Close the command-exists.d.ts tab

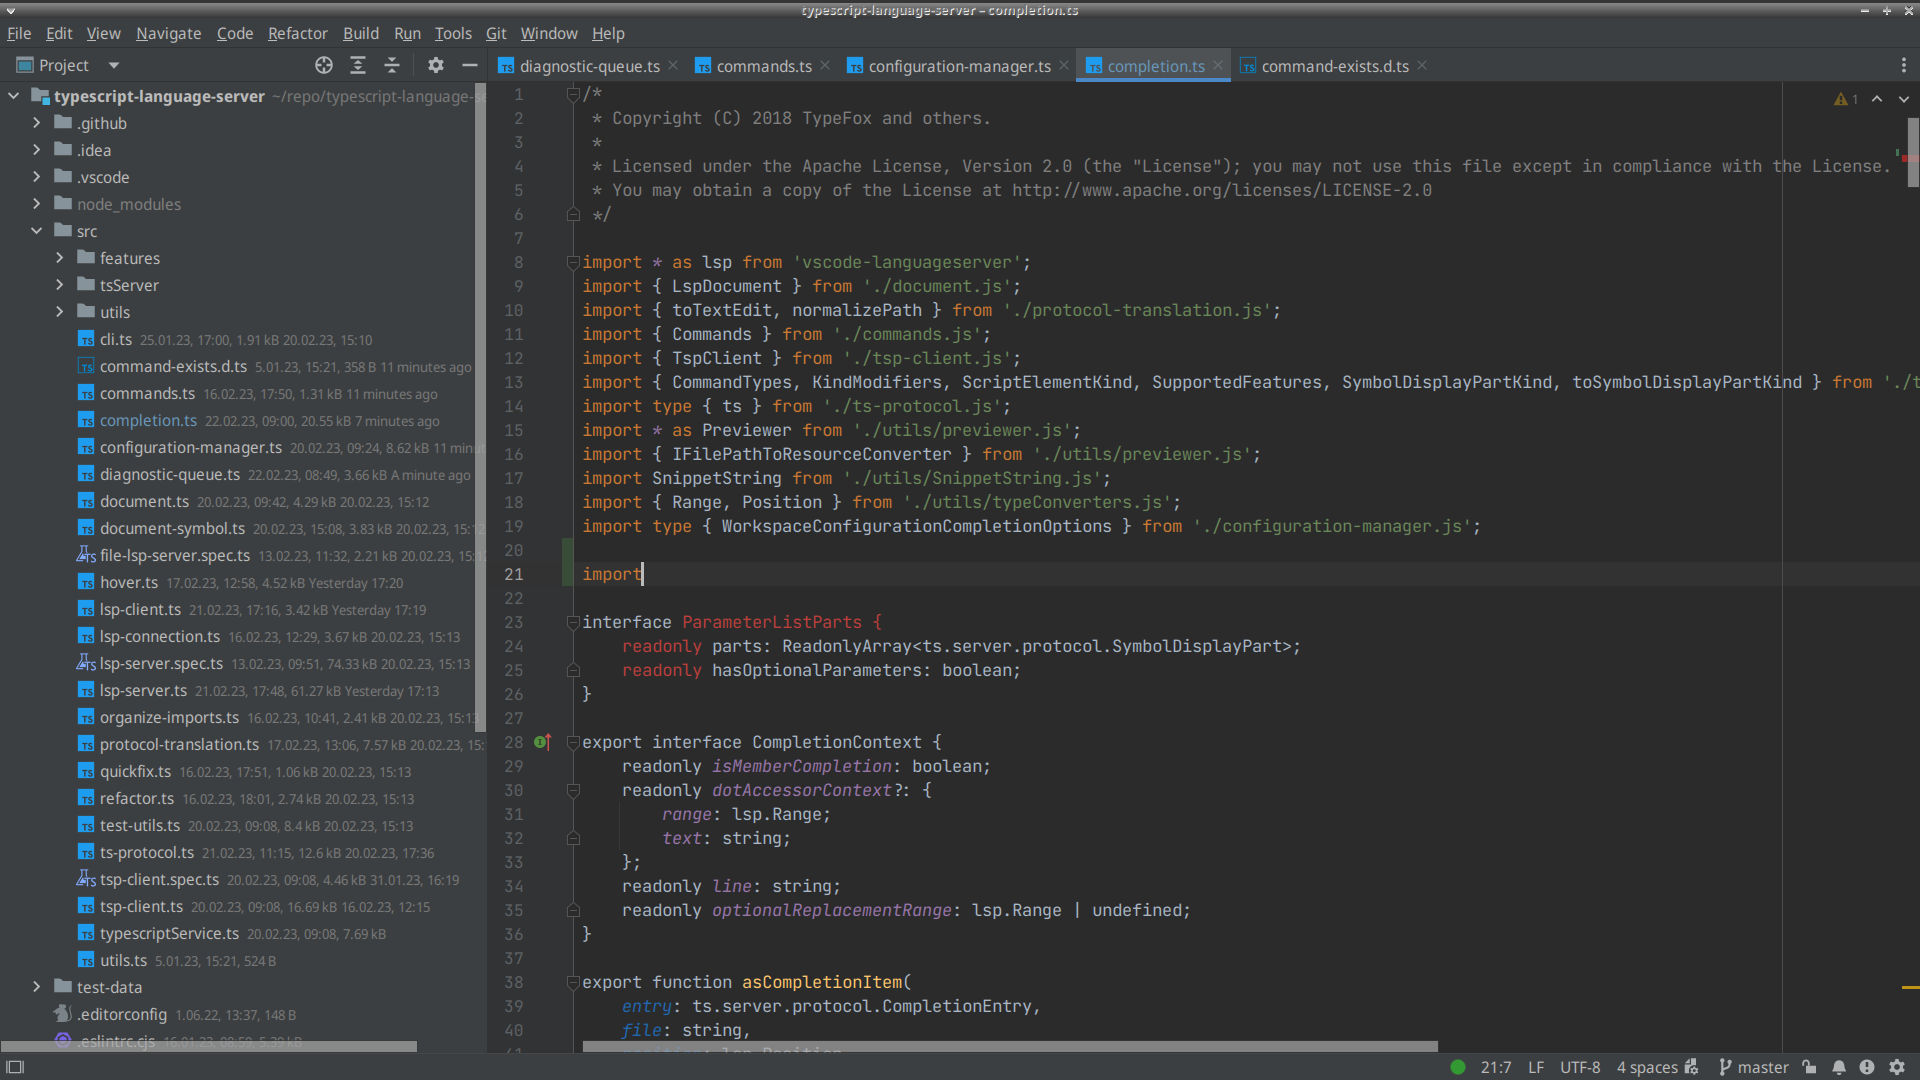(x=1422, y=65)
